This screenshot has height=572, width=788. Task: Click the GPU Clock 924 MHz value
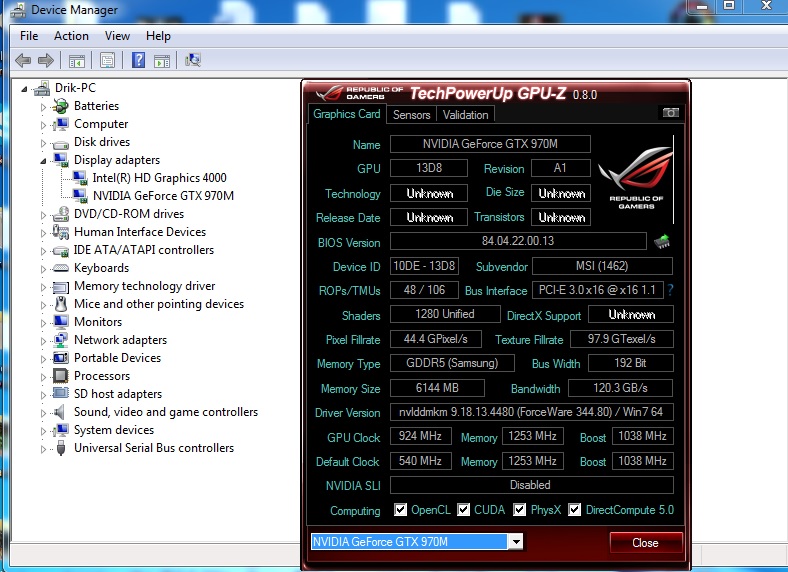(420, 436)
